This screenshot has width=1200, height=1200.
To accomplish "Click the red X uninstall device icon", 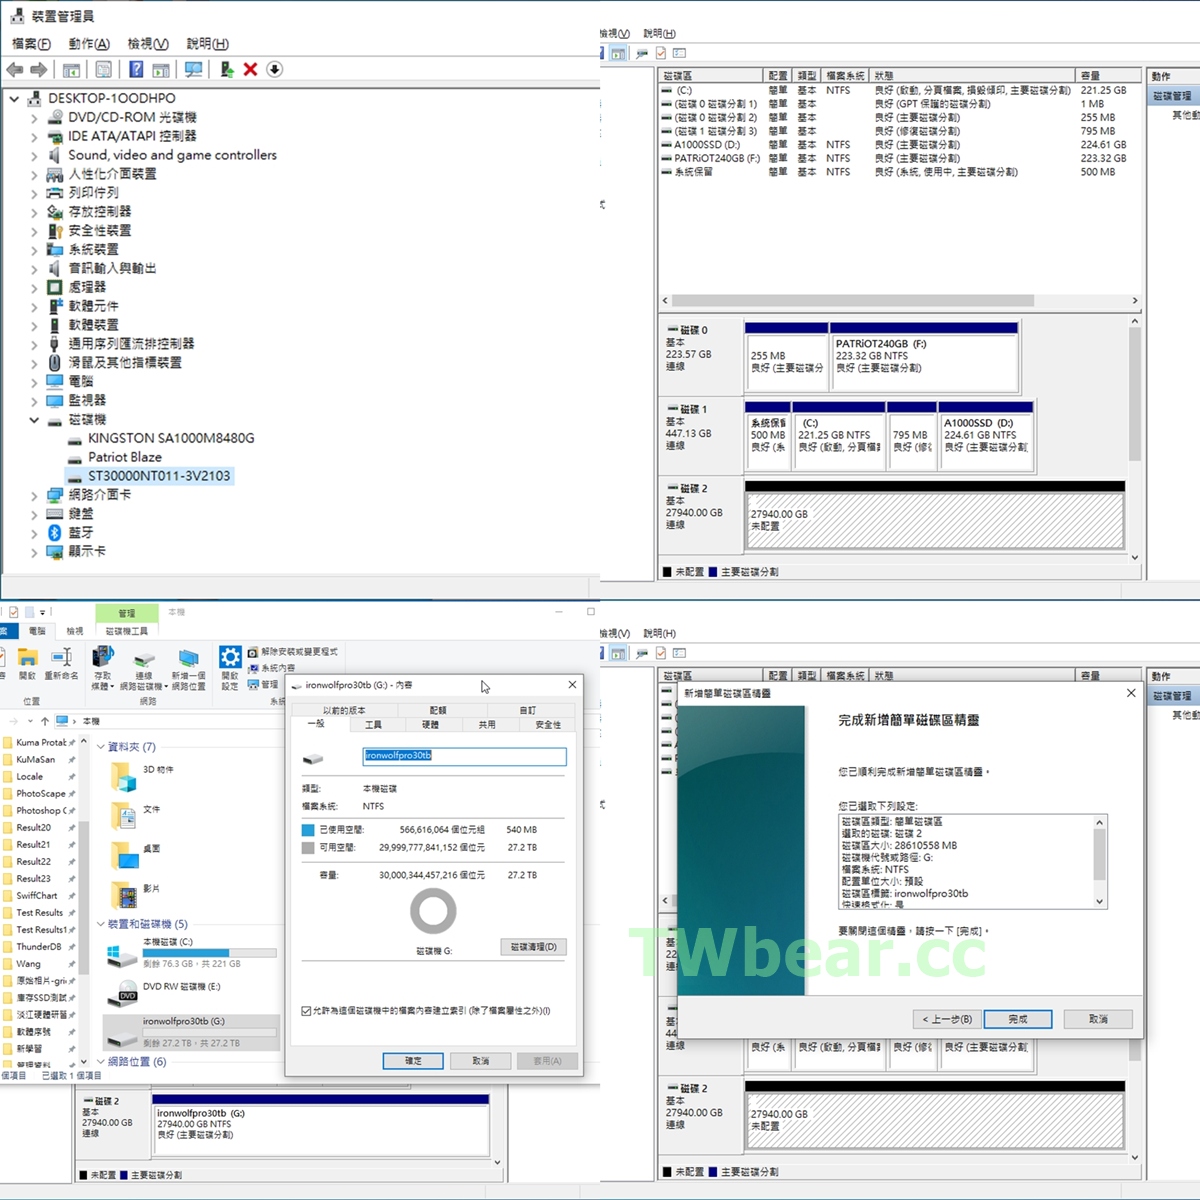I will pyautogui.click(x=250, y=69).
